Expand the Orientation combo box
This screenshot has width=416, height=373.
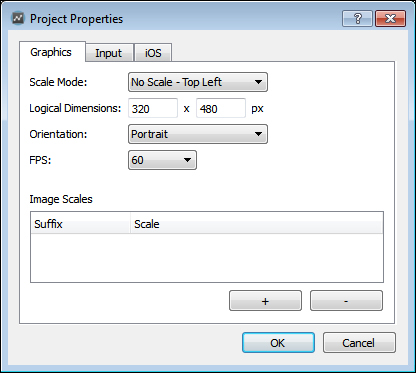pyautogui.click(x=198, y=134)
